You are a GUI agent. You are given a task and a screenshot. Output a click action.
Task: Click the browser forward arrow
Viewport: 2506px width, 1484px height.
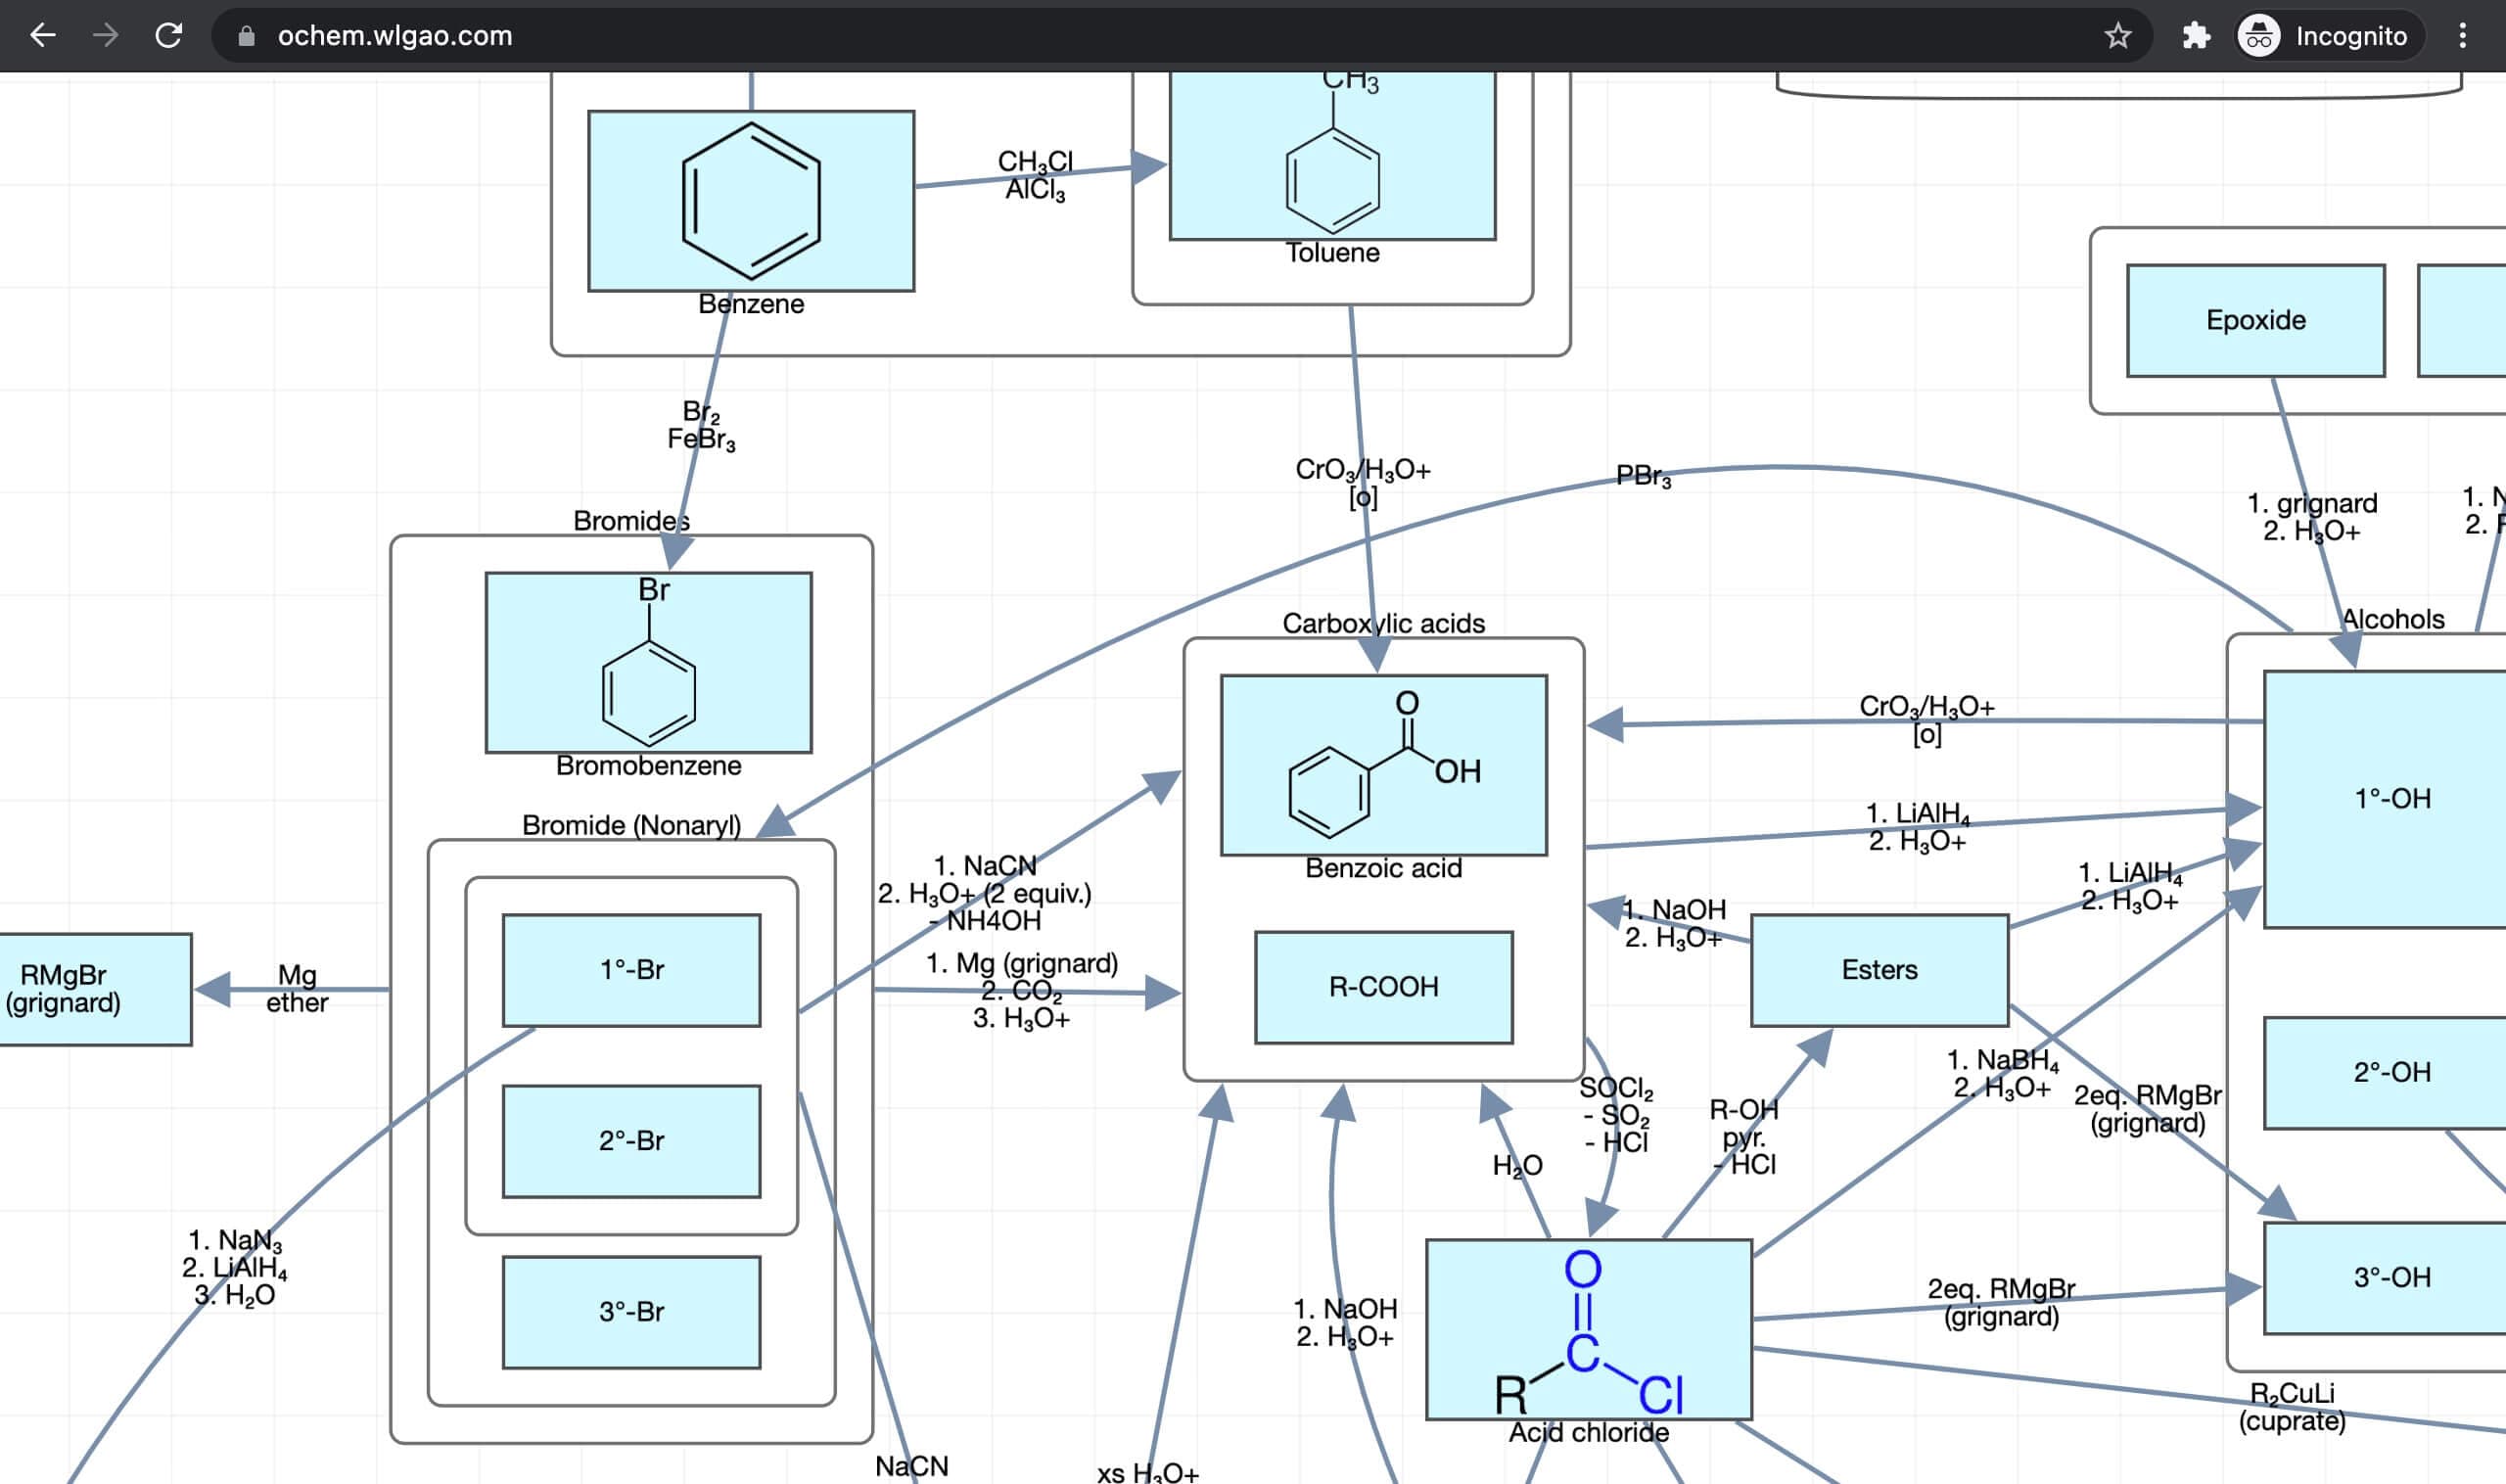click(x=105, y=36)
